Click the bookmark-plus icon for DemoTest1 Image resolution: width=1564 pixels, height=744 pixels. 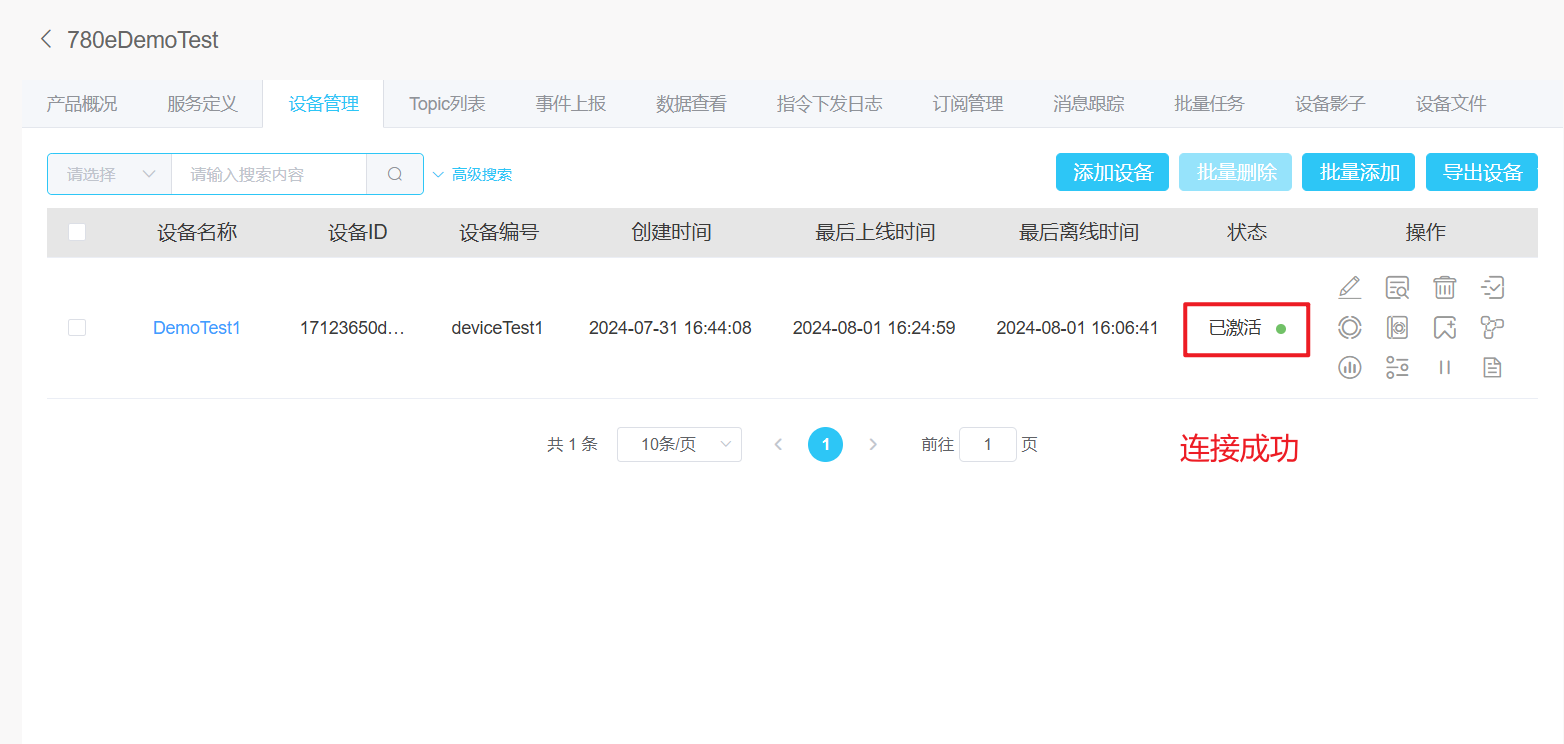[1445, 327]
